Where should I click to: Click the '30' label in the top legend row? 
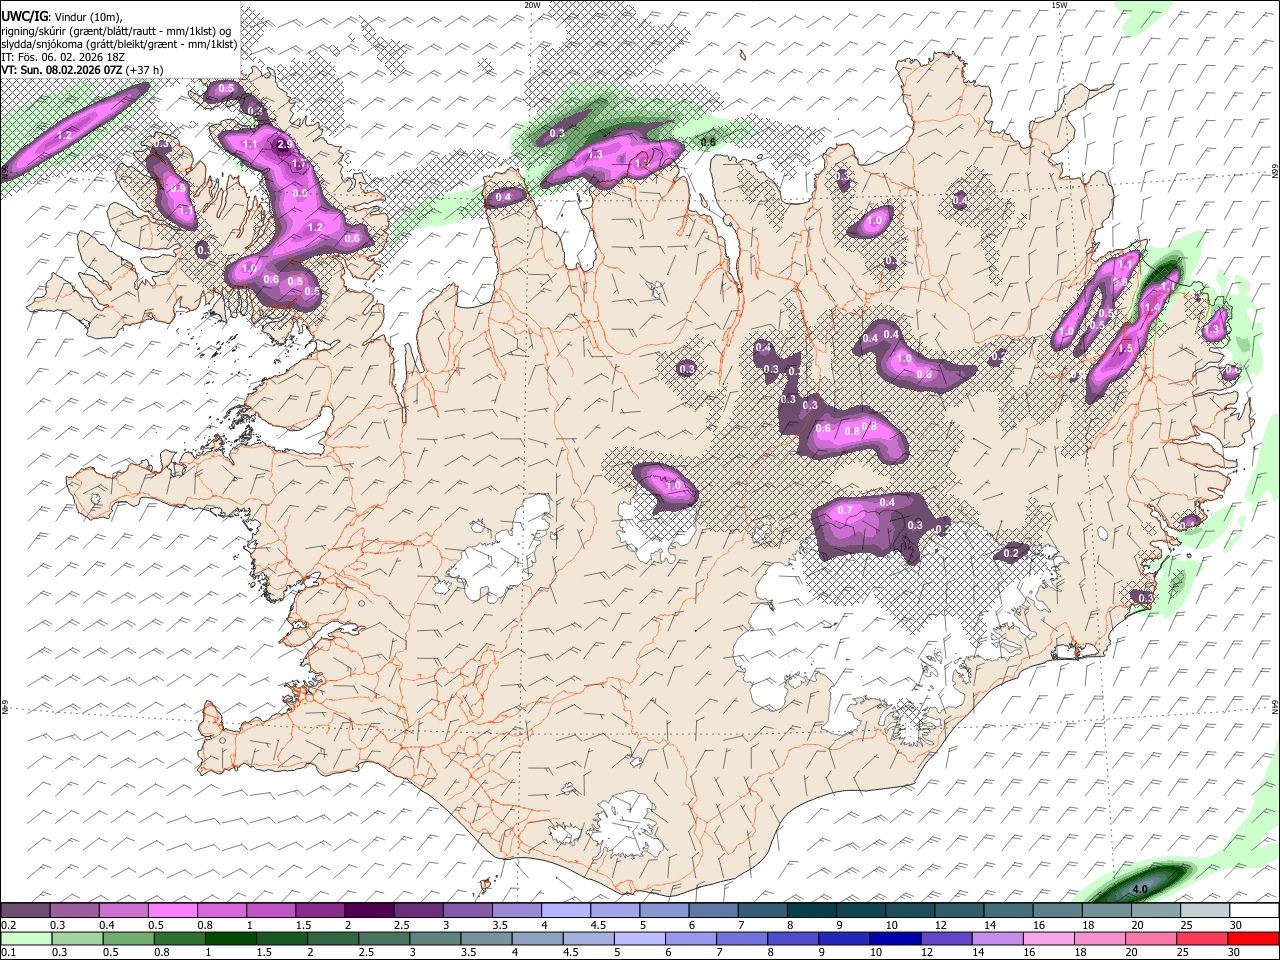[1236, 925]
